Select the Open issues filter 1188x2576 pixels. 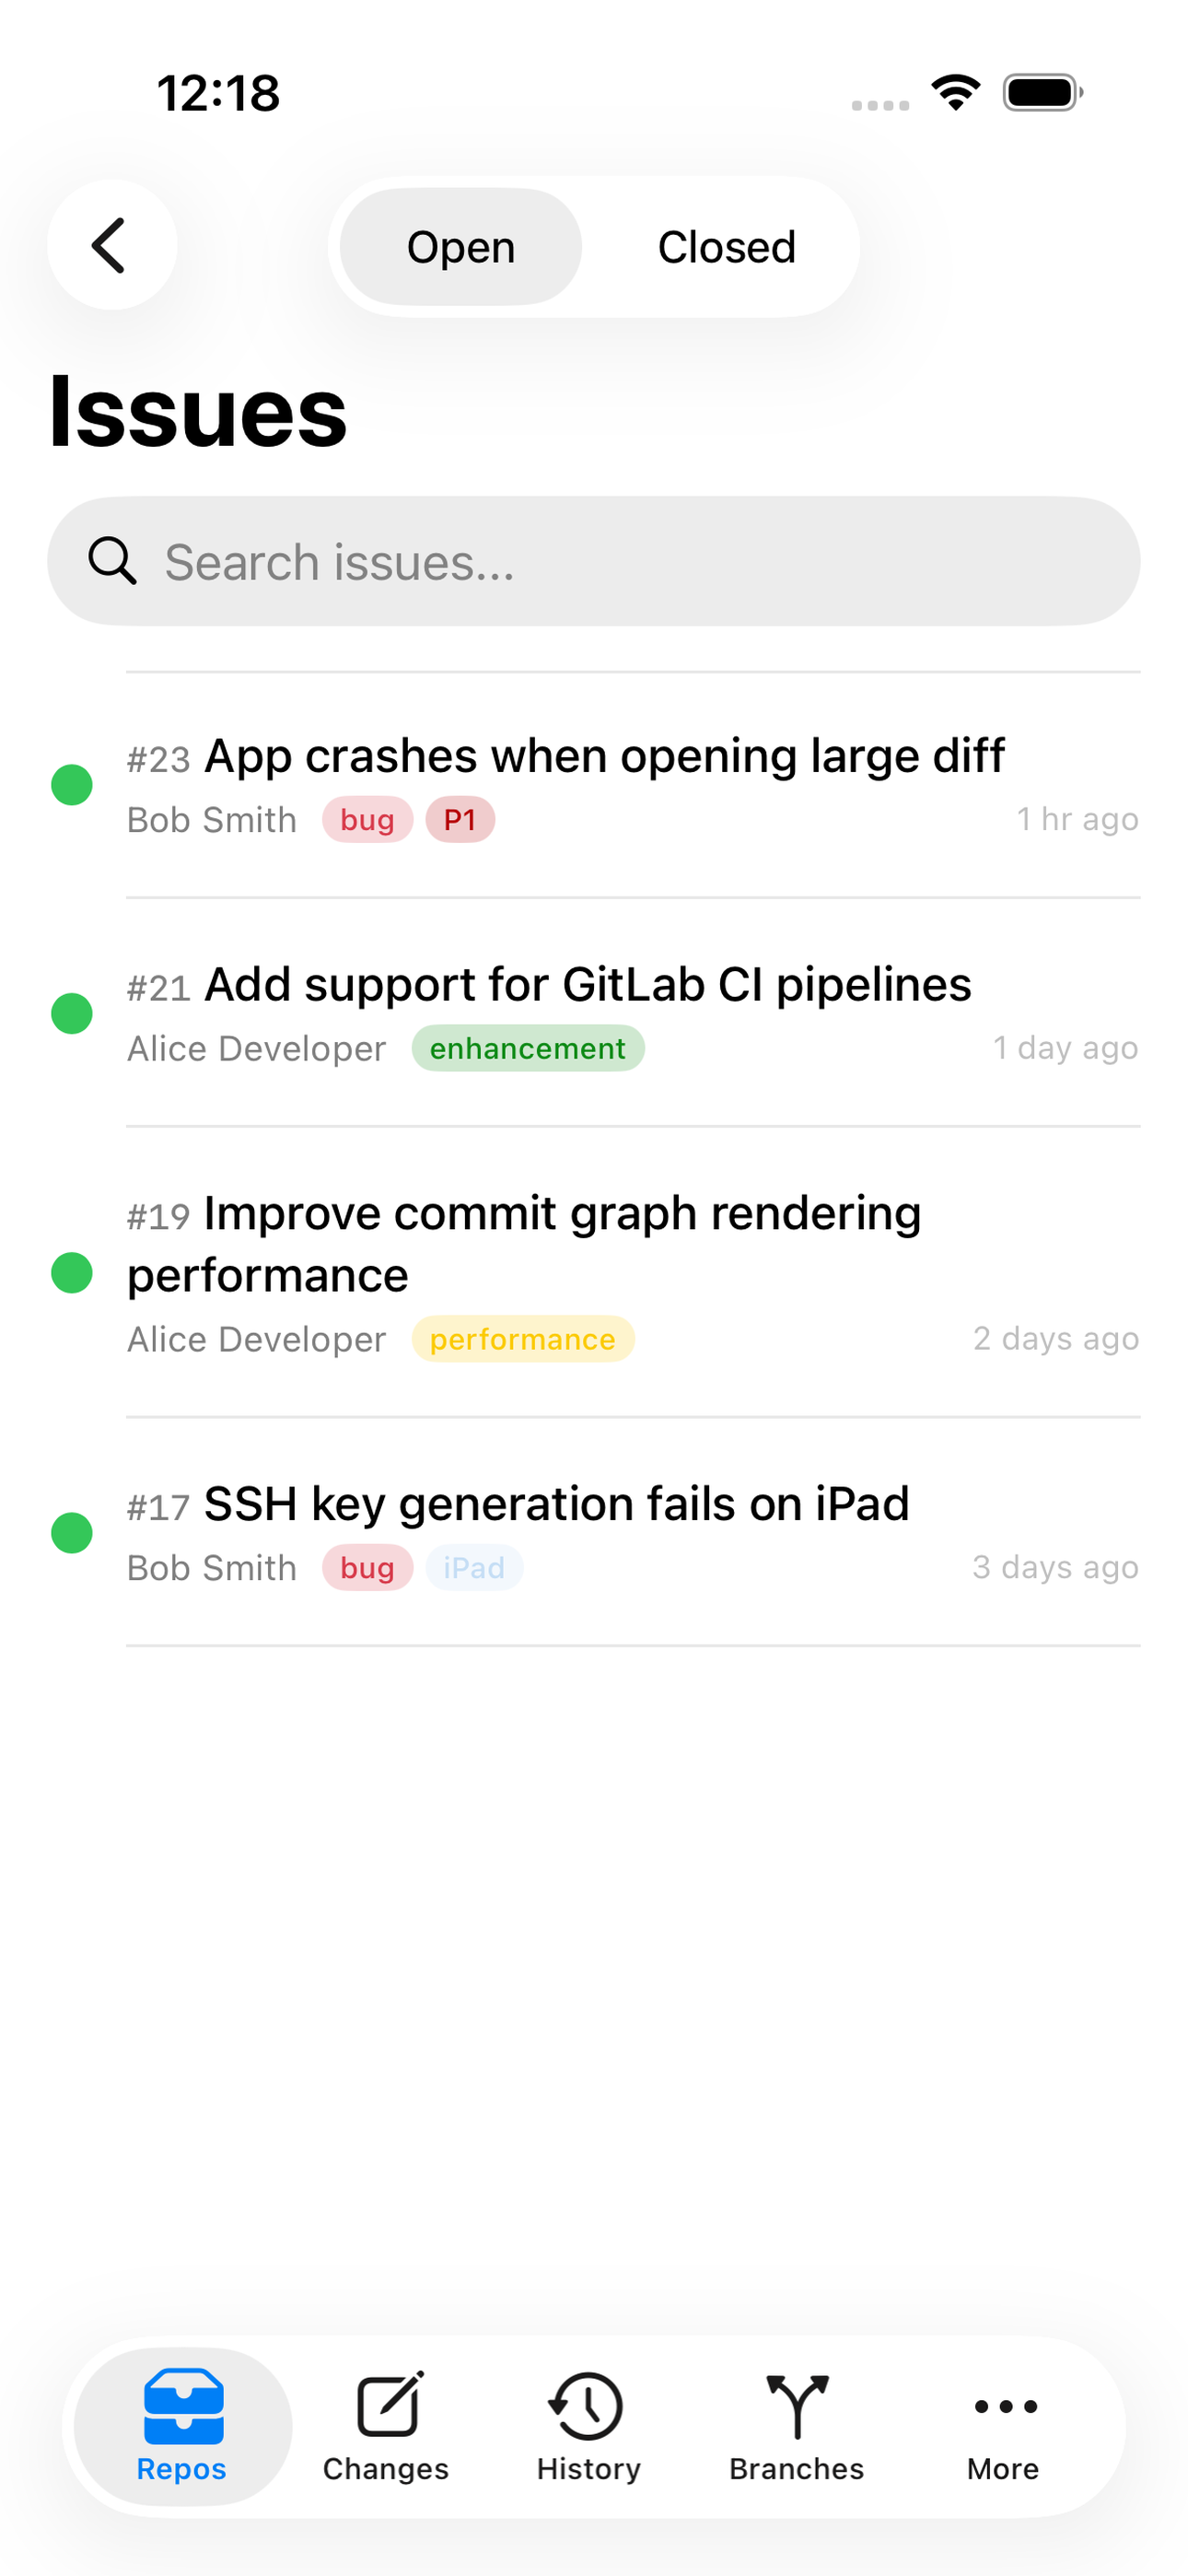tap(461, 247)
